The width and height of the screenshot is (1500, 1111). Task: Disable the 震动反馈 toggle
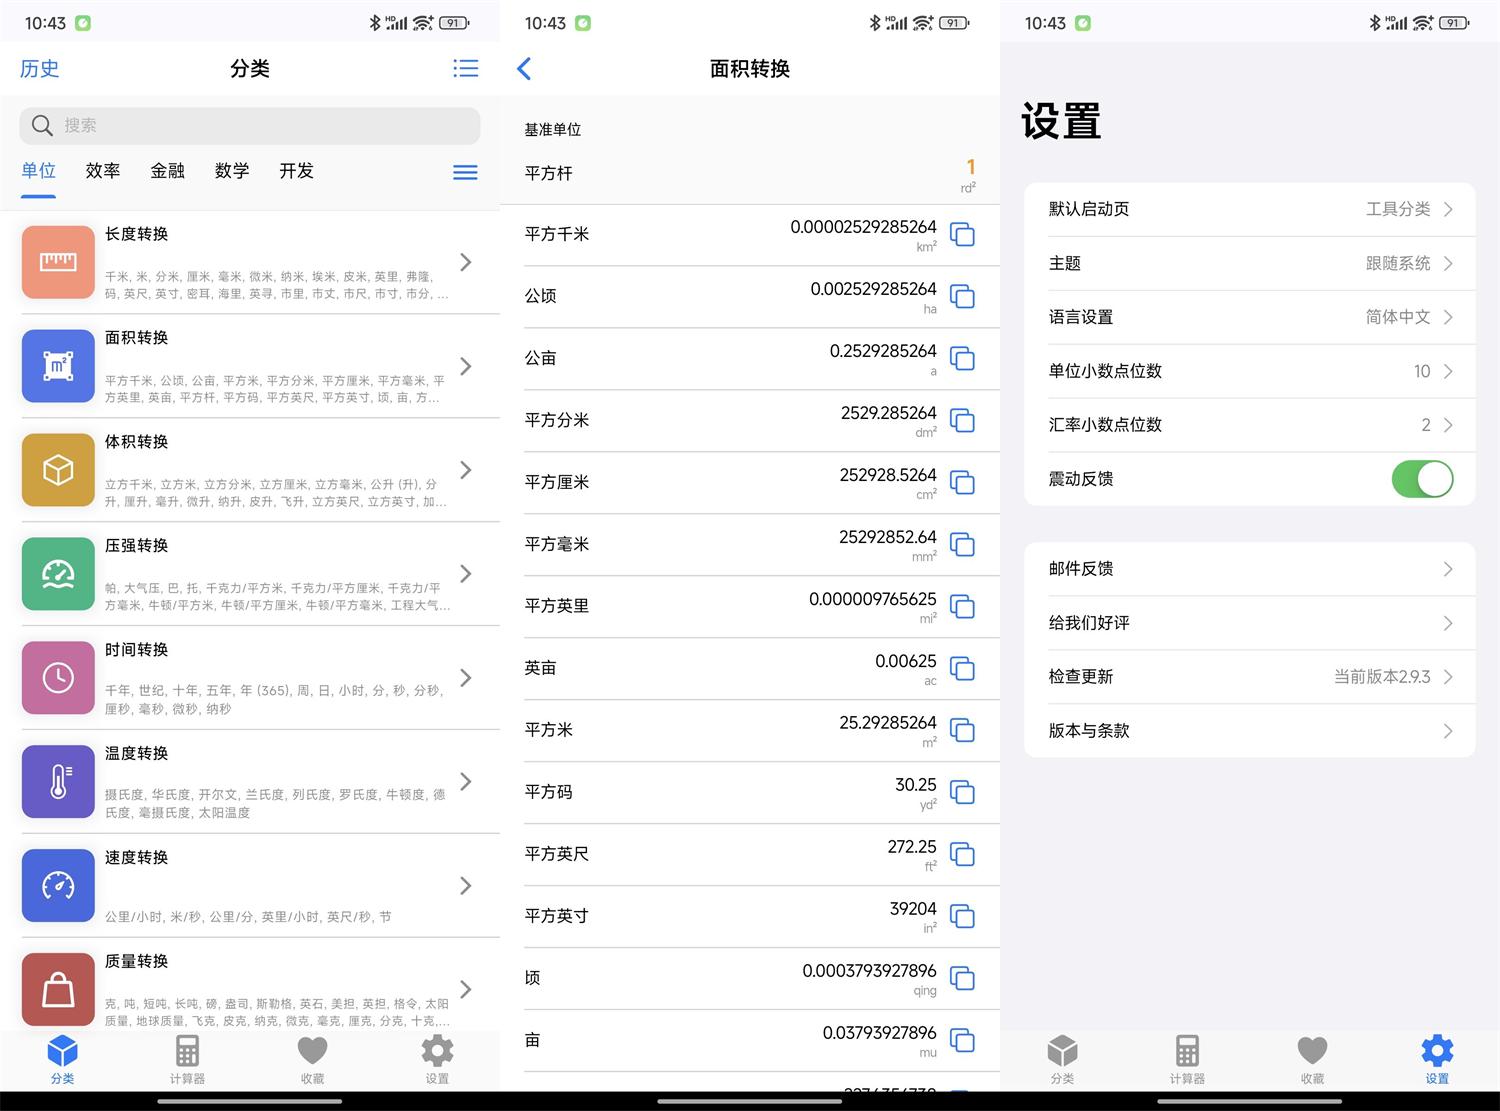point(1422,479)
